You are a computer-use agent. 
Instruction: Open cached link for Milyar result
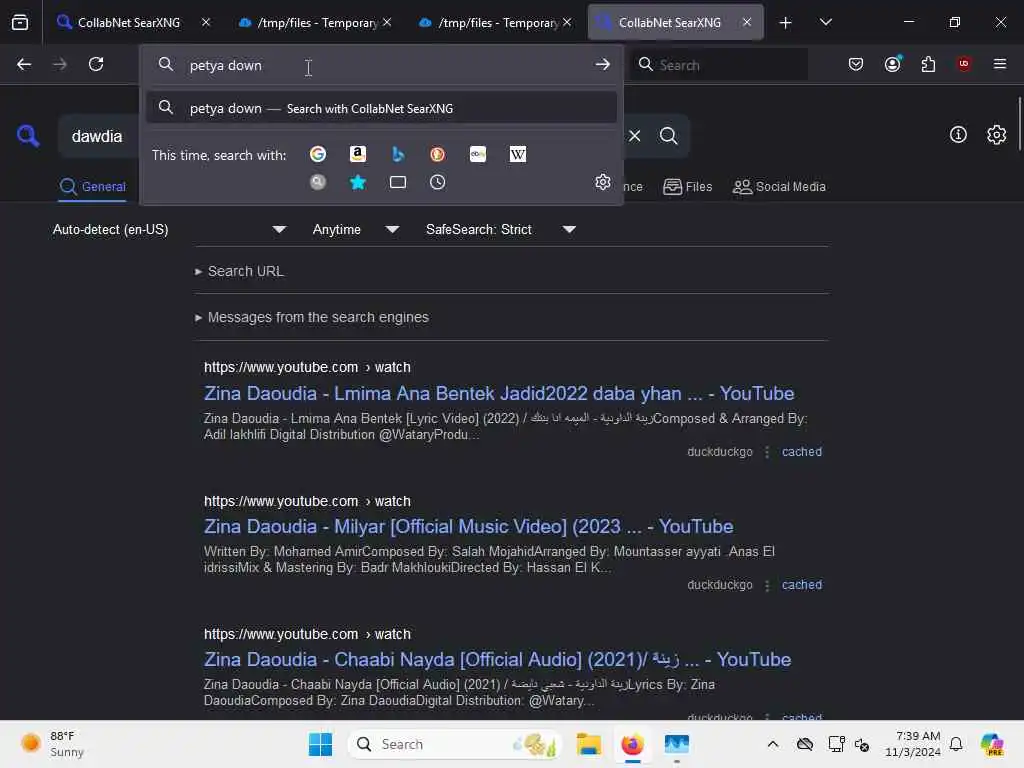[801, 584]
